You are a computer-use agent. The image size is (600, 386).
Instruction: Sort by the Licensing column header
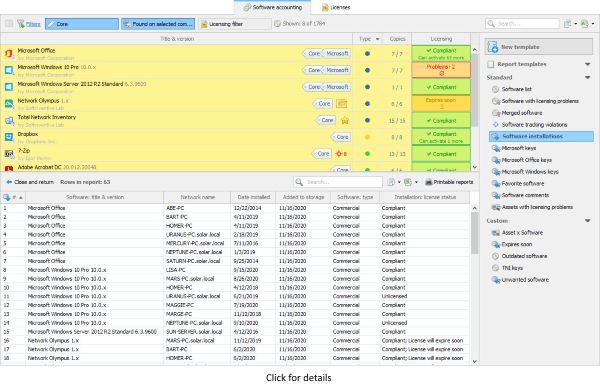[x=441, y=39]
